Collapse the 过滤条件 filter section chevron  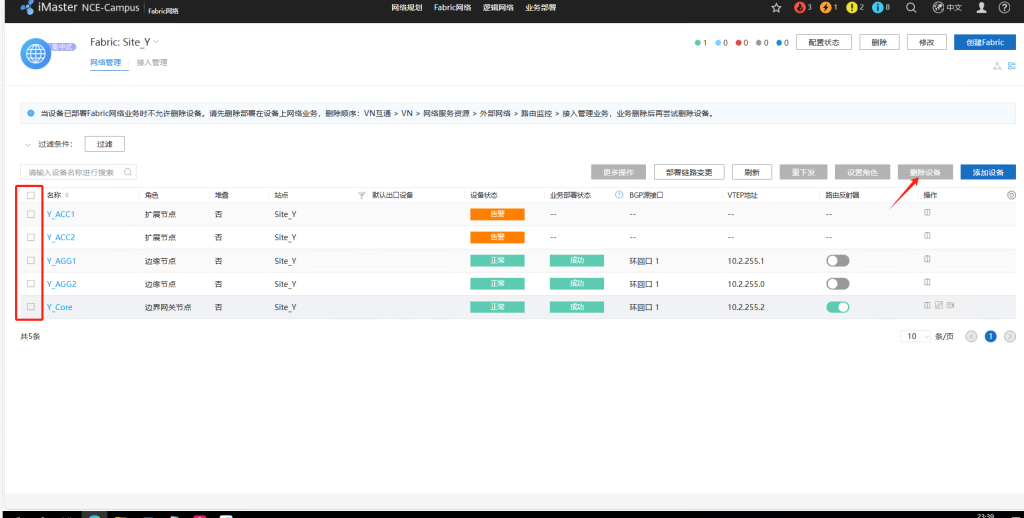pos(28,144)
